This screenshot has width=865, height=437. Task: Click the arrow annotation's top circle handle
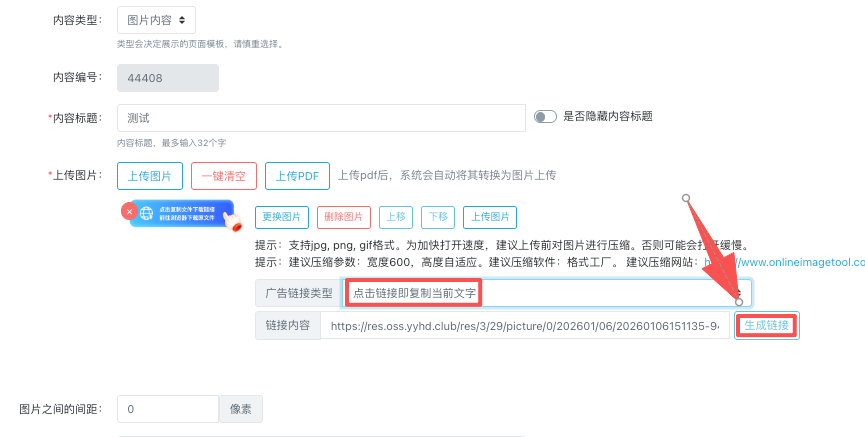pos(686,198)
